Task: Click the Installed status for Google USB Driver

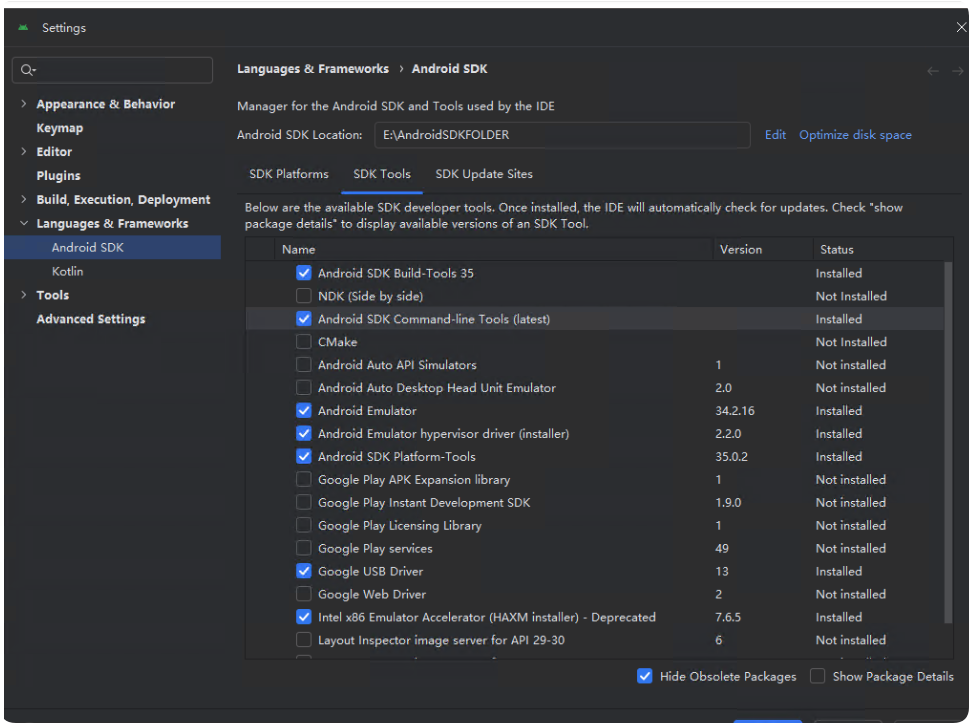Action: [839, 571]
